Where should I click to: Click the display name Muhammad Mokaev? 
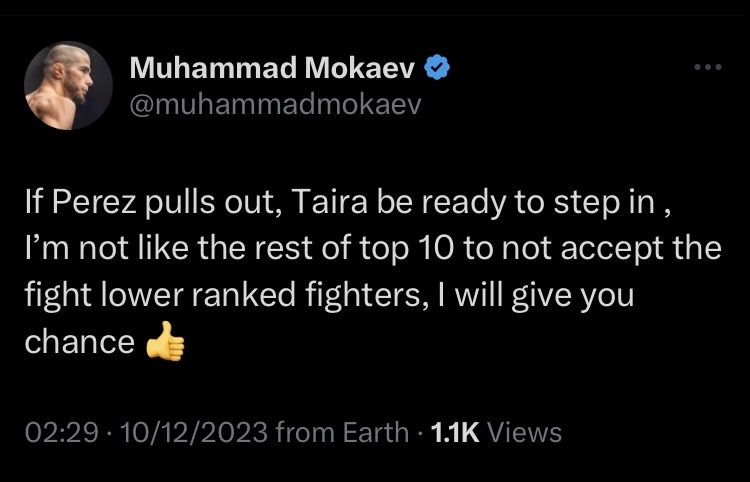click(x=272, y=67)
